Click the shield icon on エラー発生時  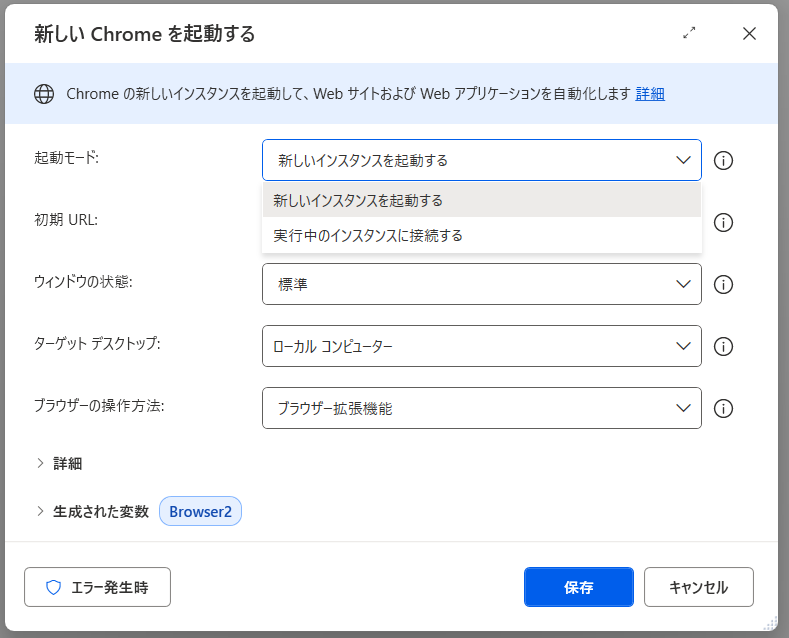tap(54, 588)
